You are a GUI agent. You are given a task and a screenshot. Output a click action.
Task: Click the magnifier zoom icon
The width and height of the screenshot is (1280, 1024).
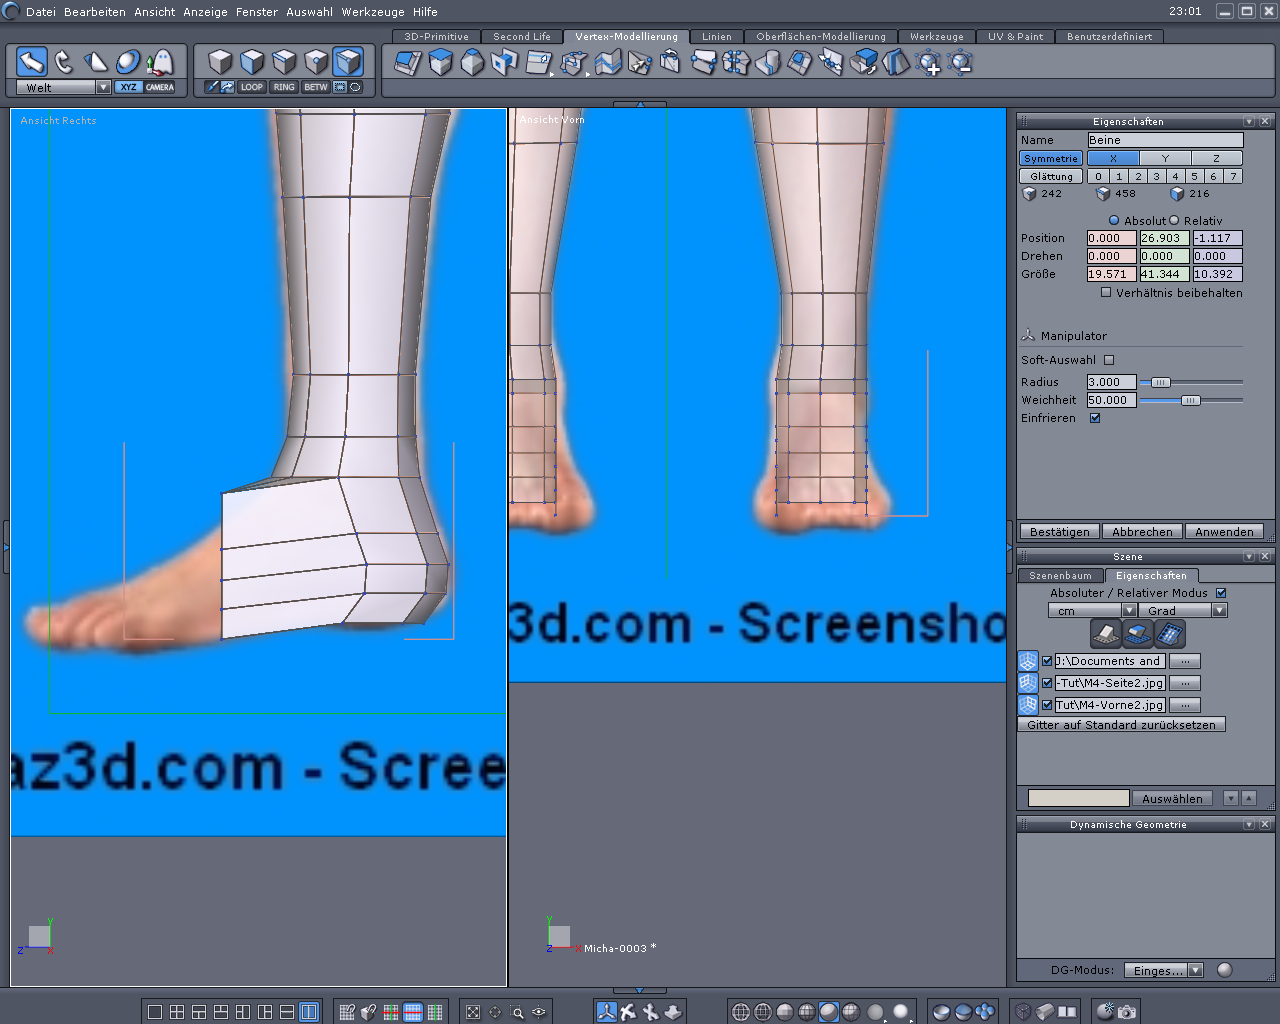pyautogui.click(x=517, y=1012)
